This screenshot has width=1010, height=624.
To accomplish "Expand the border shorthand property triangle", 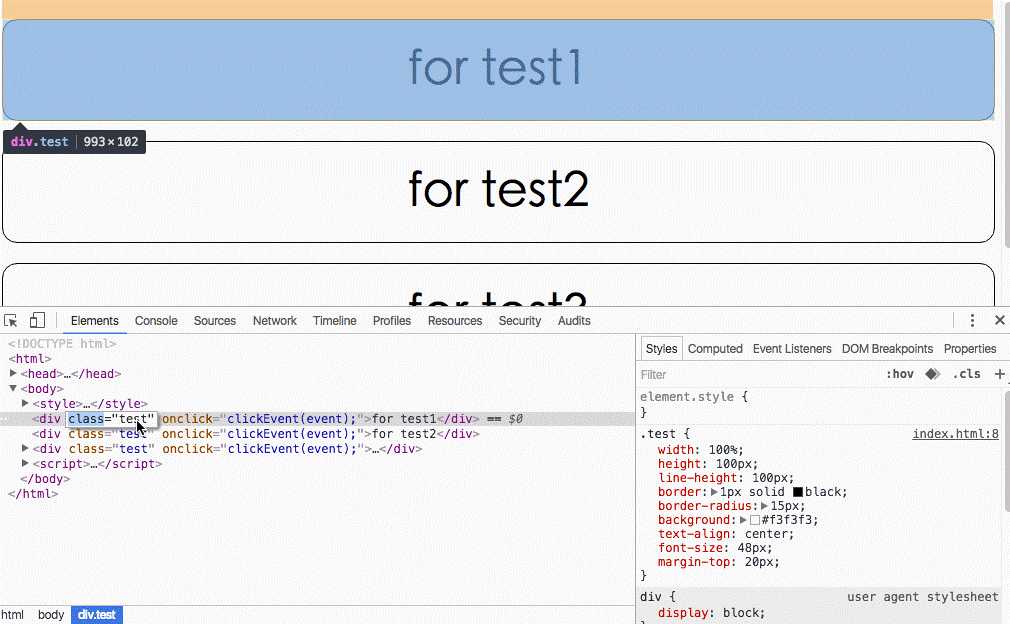I will [x=714, y=492].
